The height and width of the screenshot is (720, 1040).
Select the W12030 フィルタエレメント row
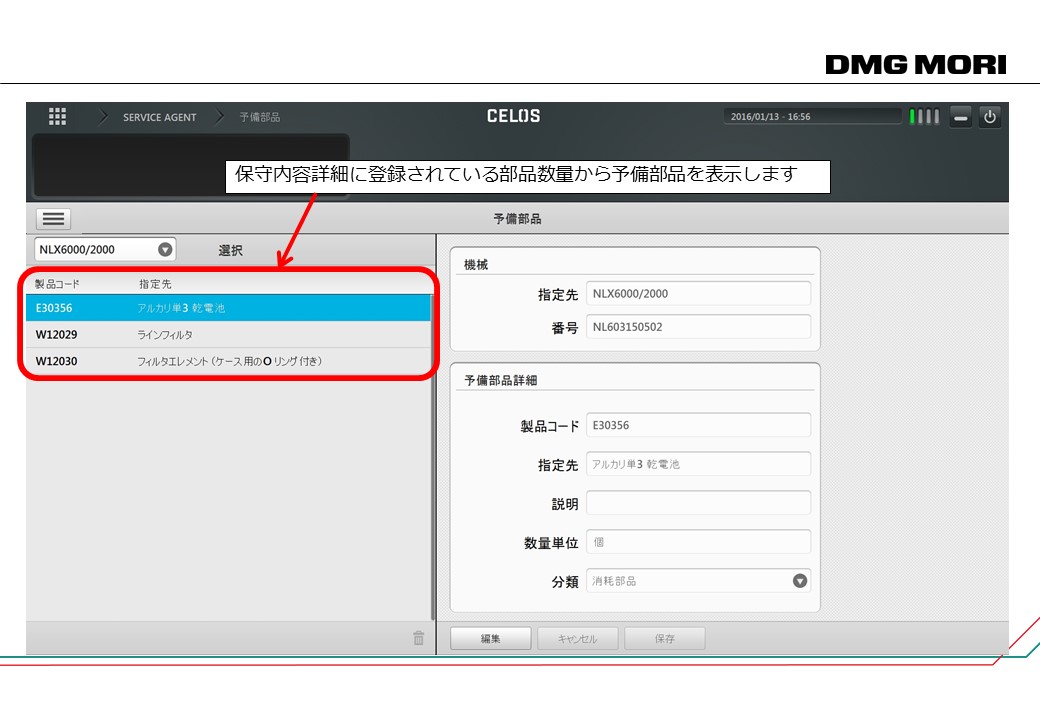(x=229, y=361)
